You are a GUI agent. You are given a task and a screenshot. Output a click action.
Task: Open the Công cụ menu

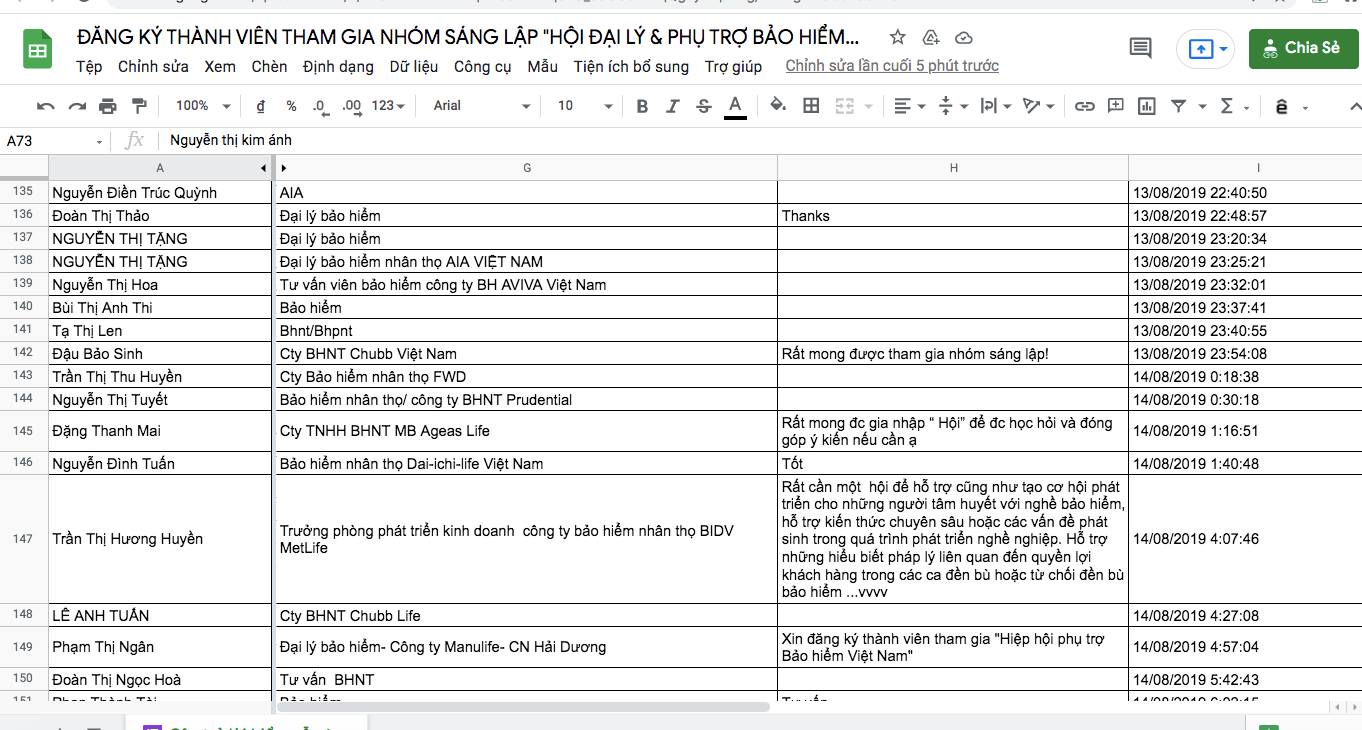pyautogui.click(x=483, y=66)
